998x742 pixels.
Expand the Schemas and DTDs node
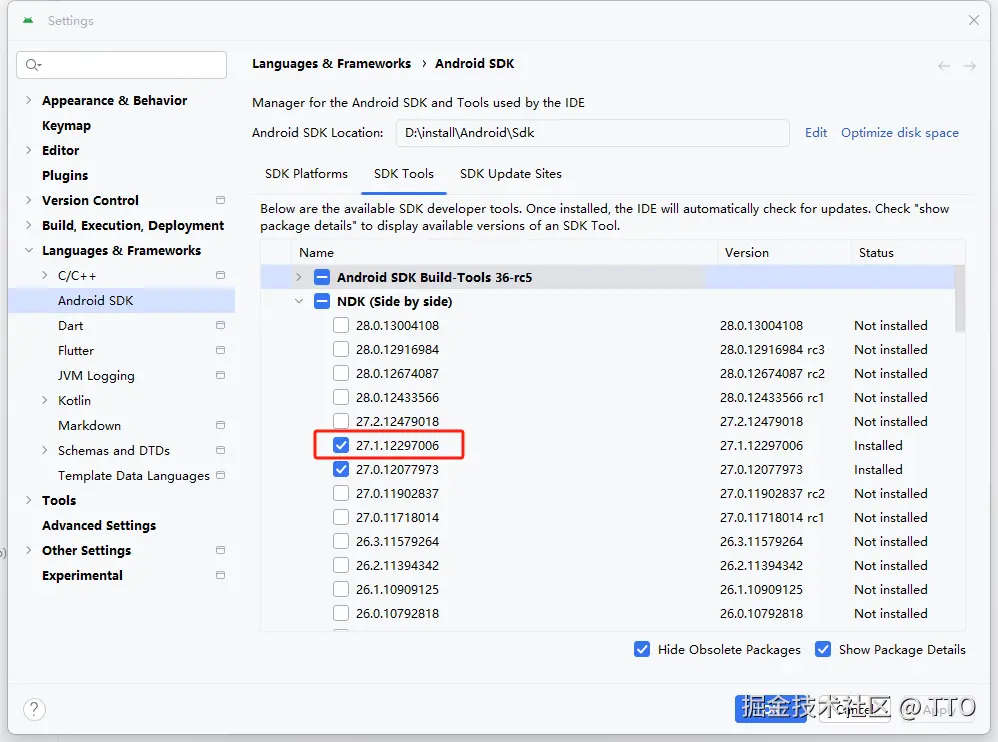(45, 450)
